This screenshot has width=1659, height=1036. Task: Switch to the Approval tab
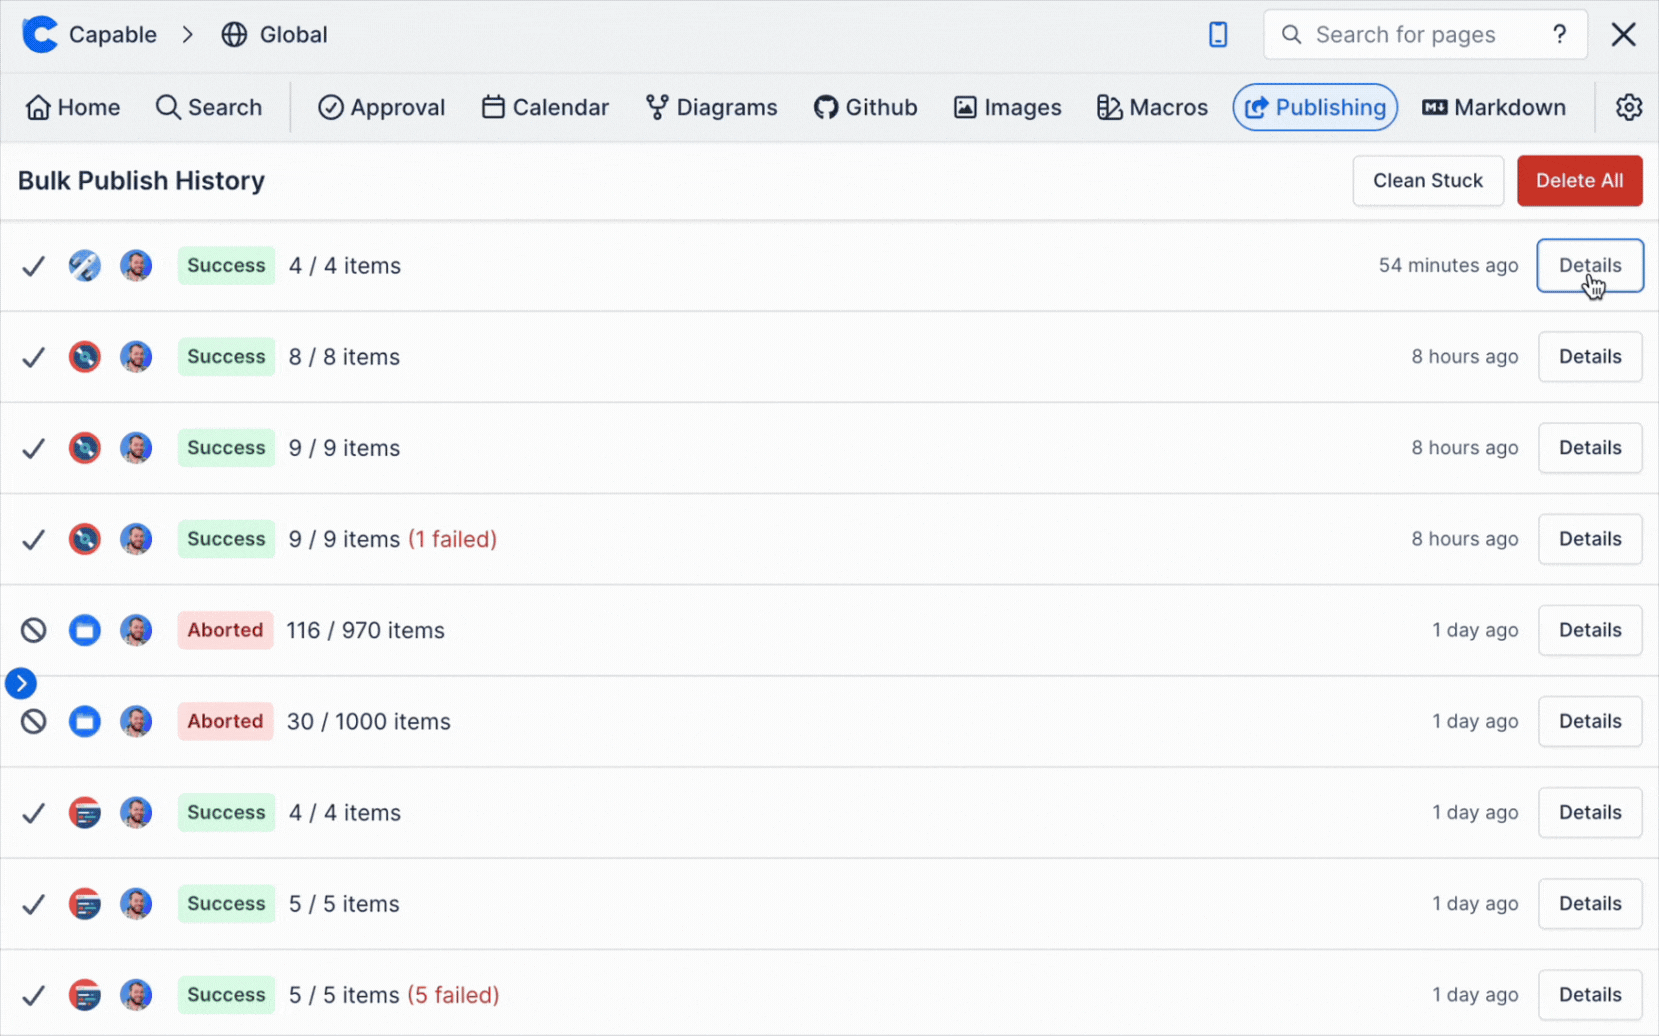click(381, 107)
